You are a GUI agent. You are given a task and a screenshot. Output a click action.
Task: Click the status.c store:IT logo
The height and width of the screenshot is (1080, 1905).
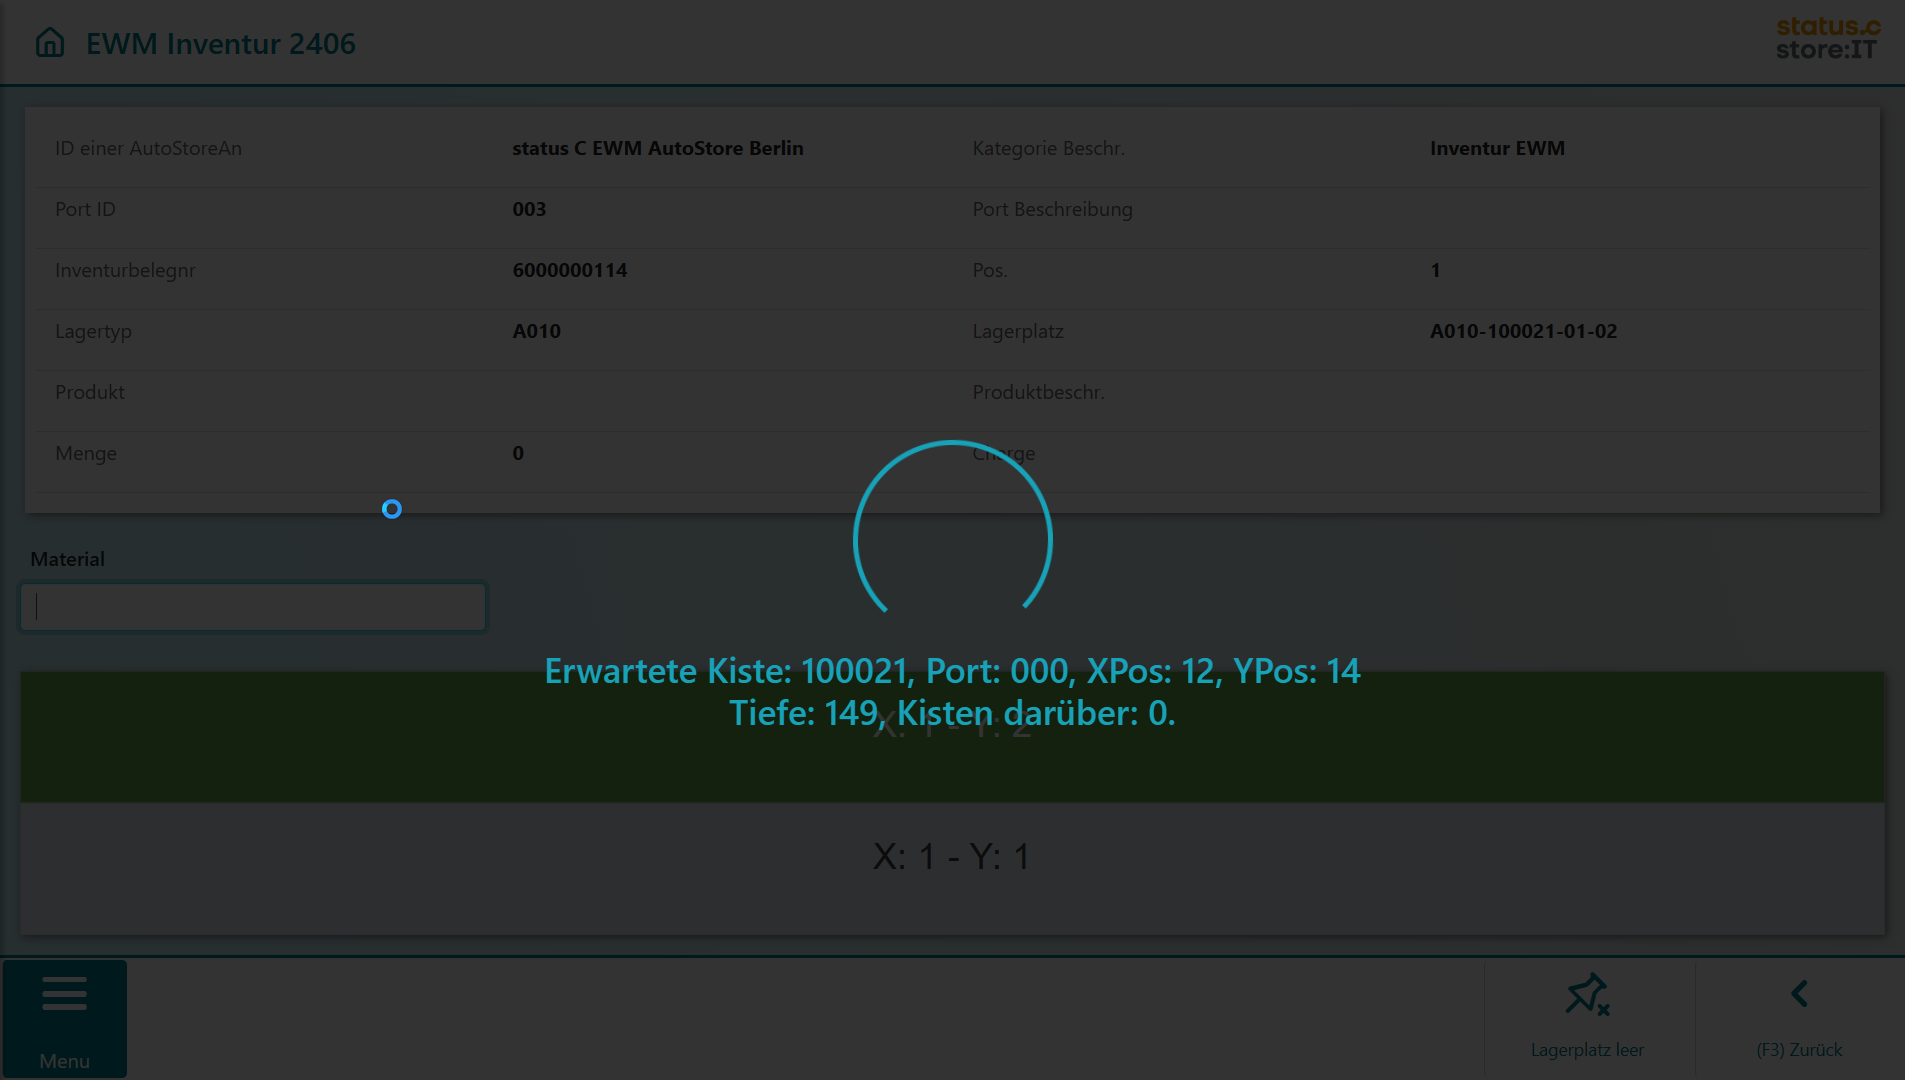coord(1826,39)
